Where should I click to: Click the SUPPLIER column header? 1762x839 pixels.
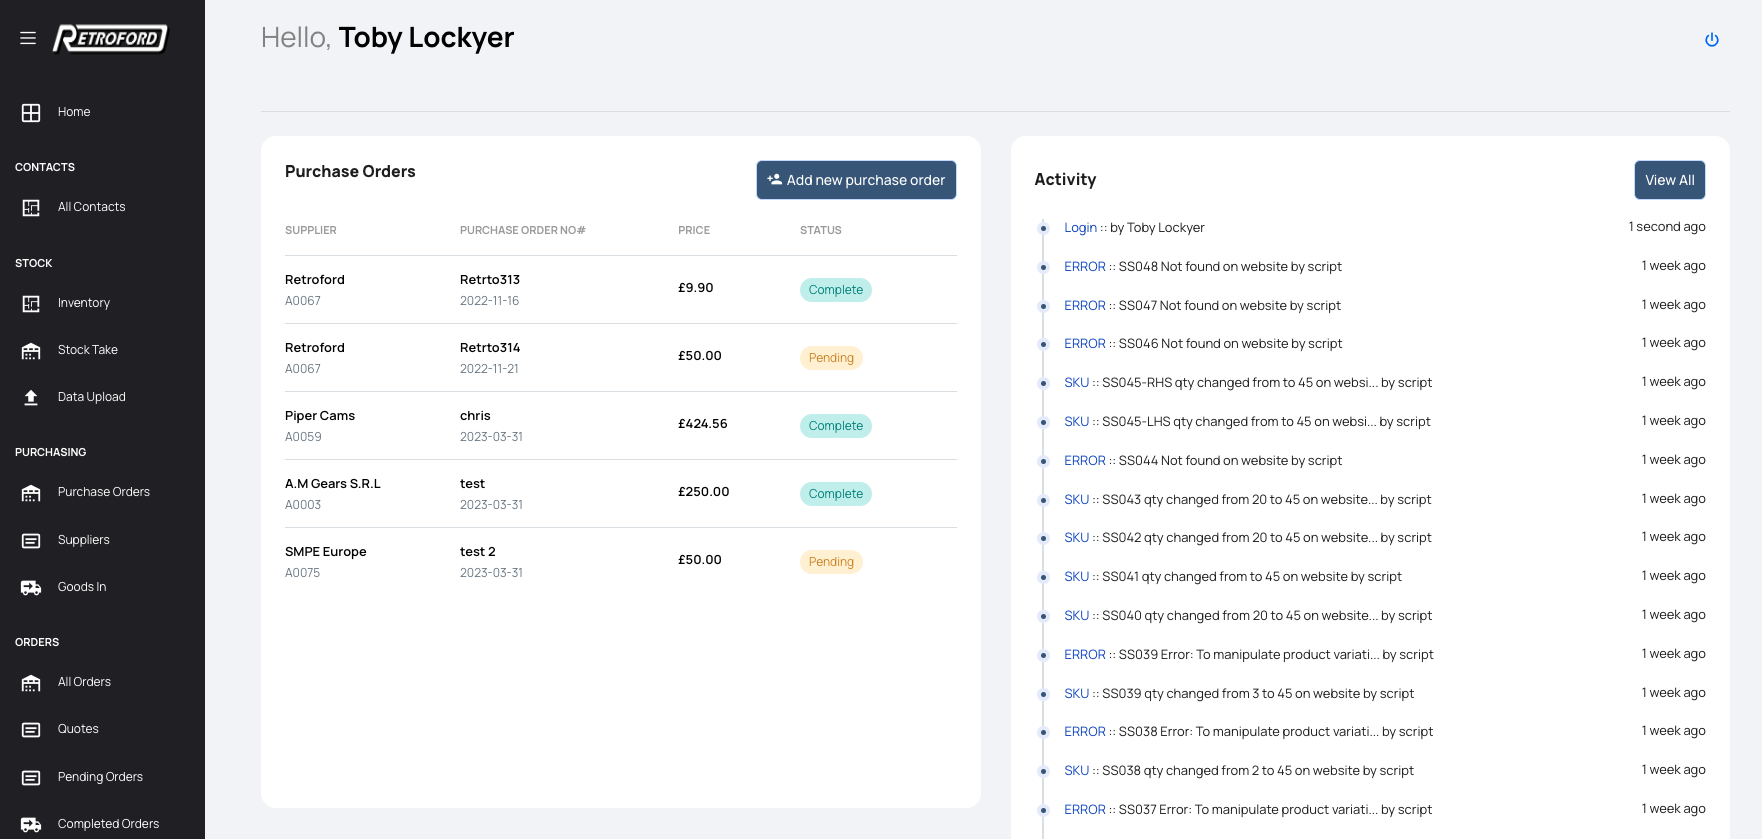(311, 231)
